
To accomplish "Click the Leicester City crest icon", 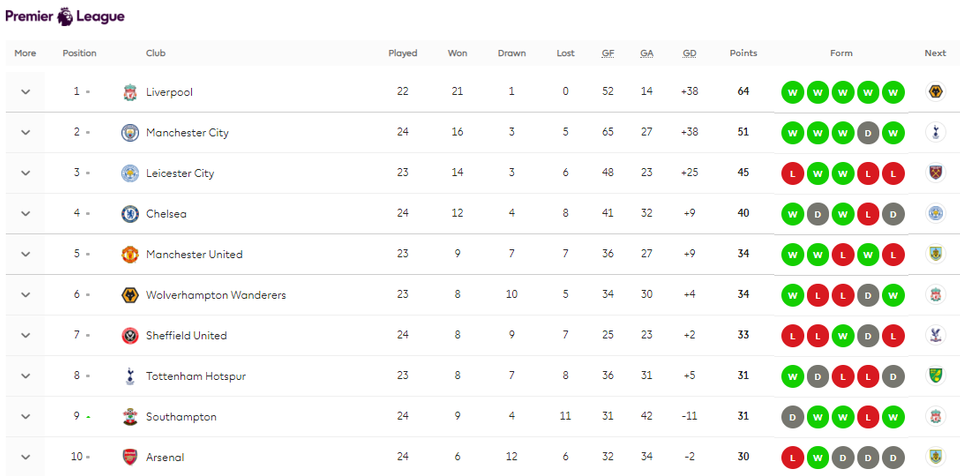I will tap(130, 173).
